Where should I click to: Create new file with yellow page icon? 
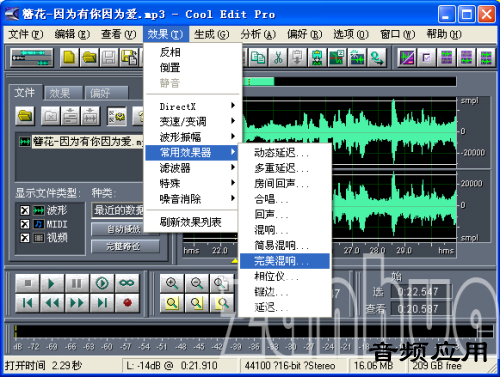coord(69,57)
